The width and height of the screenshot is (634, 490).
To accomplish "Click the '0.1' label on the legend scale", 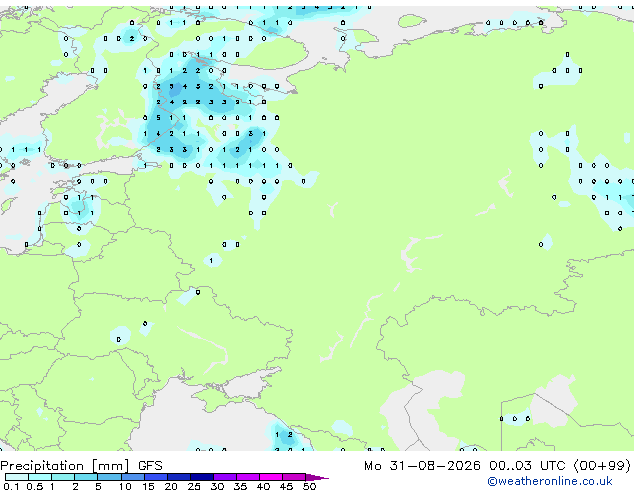I will pos(11,486).
